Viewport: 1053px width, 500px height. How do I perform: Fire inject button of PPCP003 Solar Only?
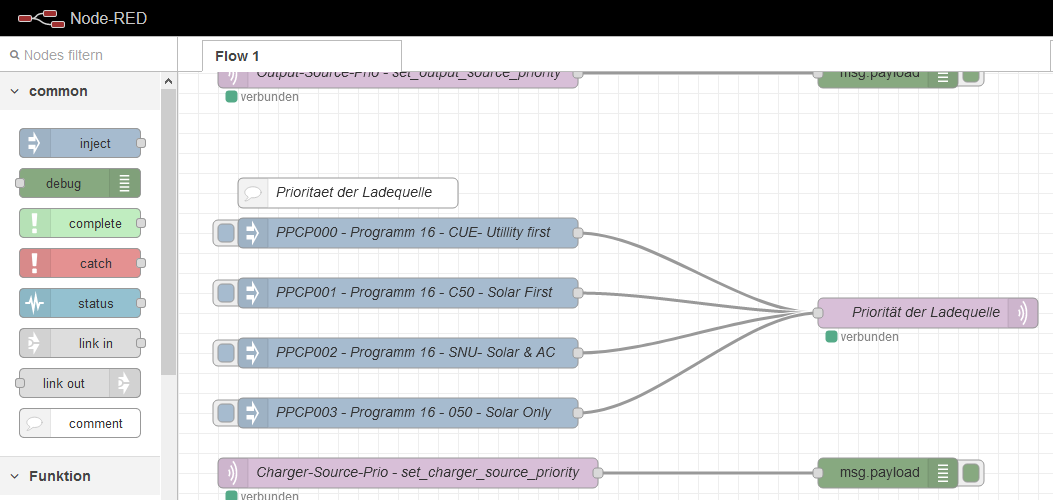(x=226, y=413)
